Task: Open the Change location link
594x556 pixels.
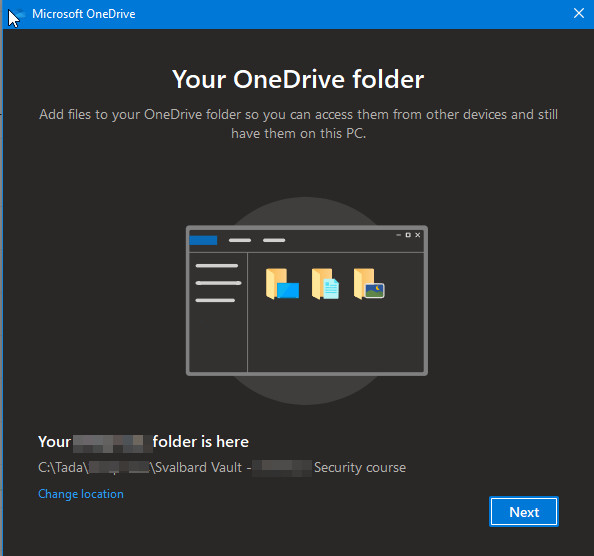Action: click(x=81, y=494)
